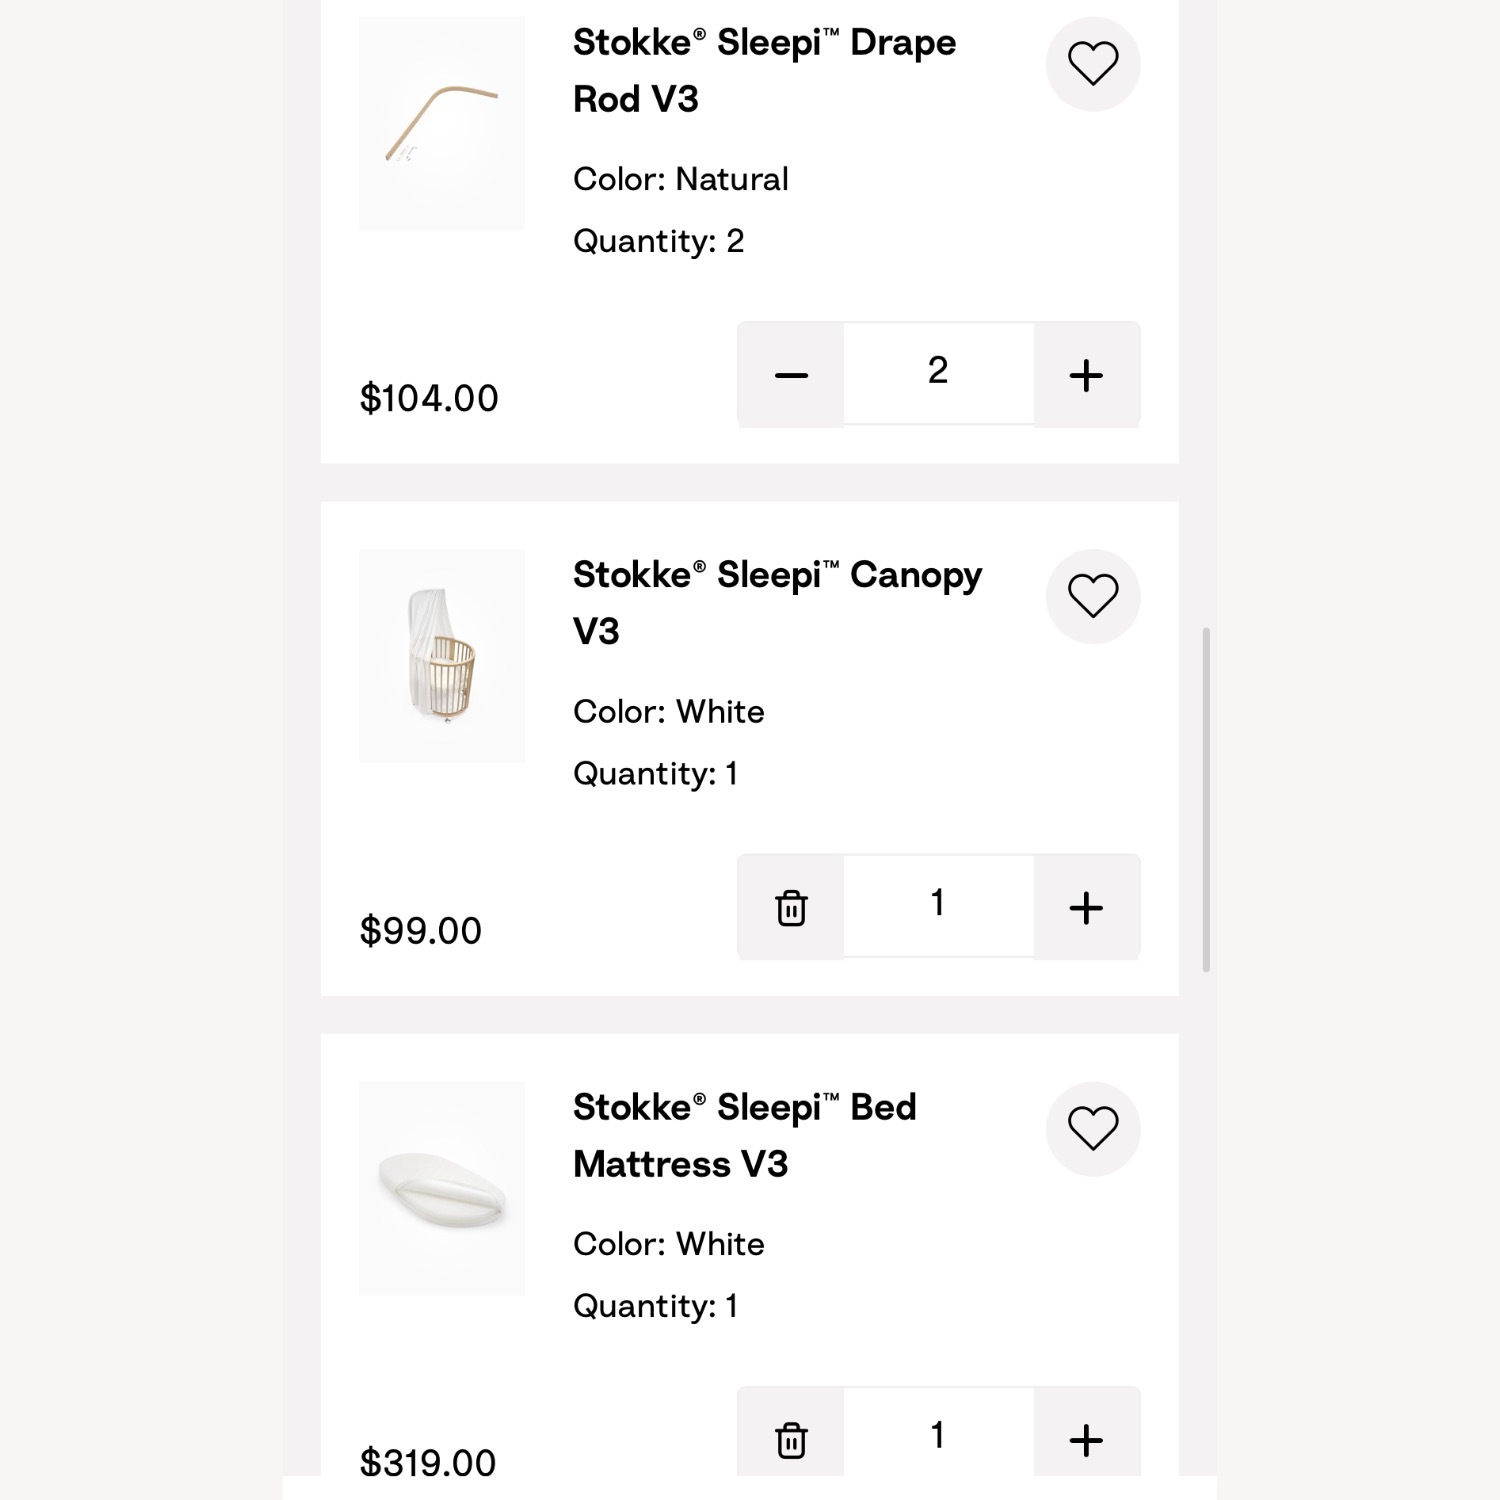The image size is (1500, 1500).
Task: Edit the Canopy V3 quantity field
Action: (938, 904)
